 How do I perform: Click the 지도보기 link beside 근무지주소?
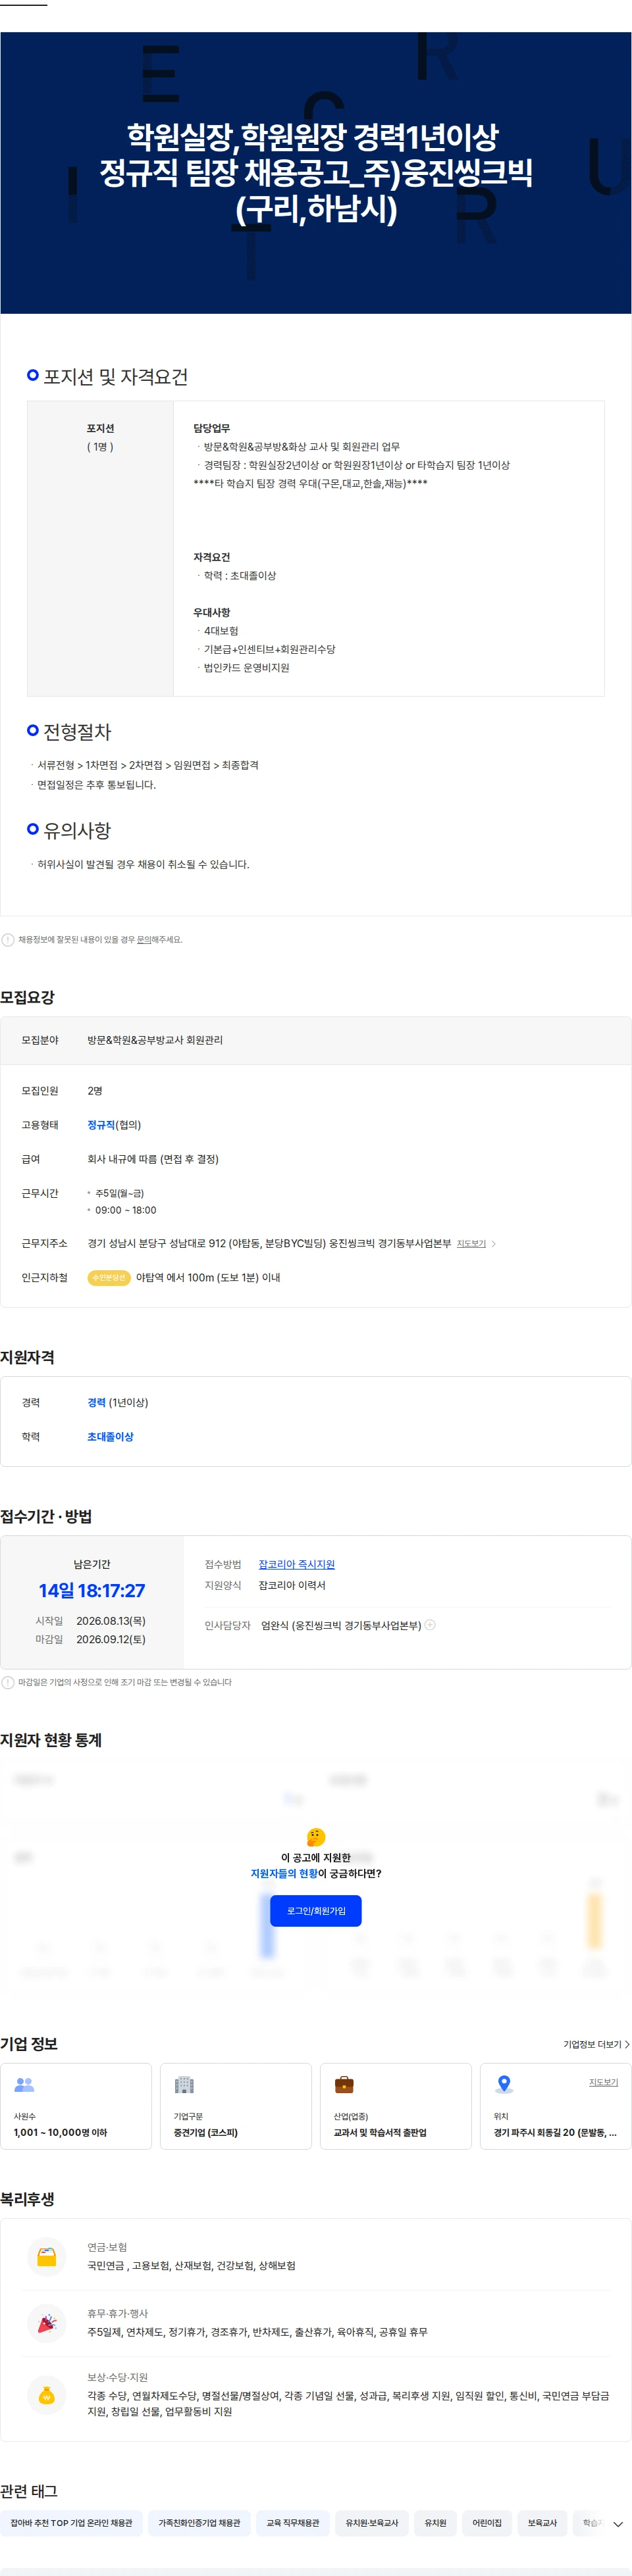tap(471, 1244)
